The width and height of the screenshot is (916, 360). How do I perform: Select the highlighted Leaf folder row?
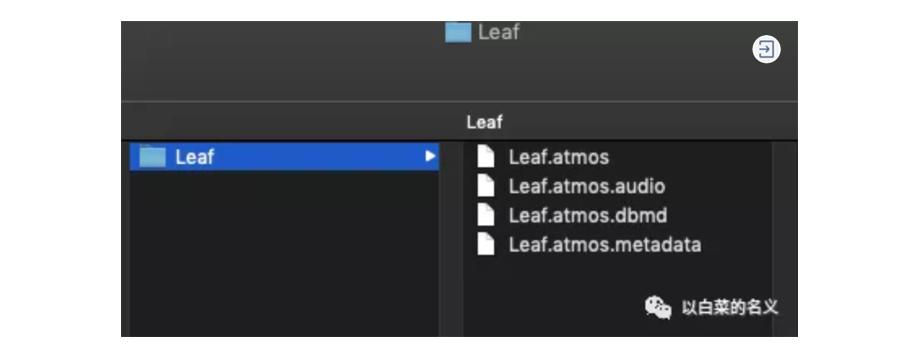(284, 156)
